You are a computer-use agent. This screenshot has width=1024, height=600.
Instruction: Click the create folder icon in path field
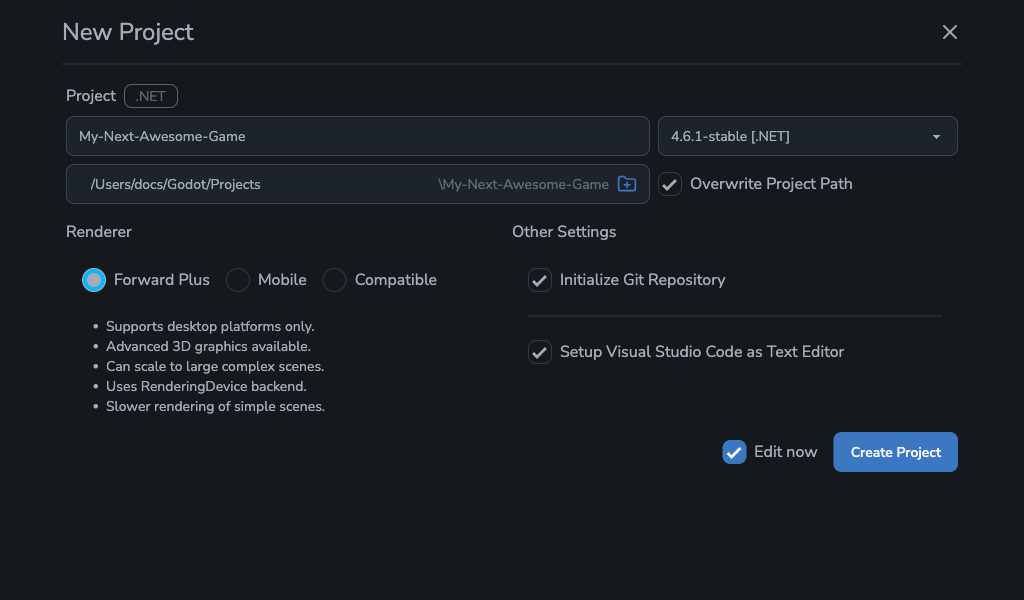(x=627, y=184)
